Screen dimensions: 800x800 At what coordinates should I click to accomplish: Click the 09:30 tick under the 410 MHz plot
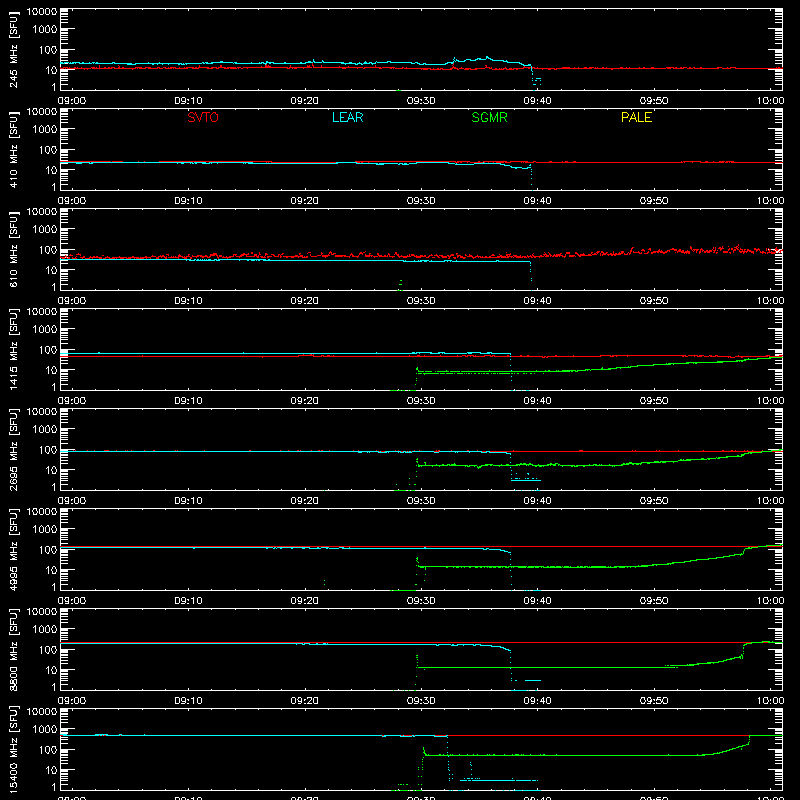click(421, 201)
